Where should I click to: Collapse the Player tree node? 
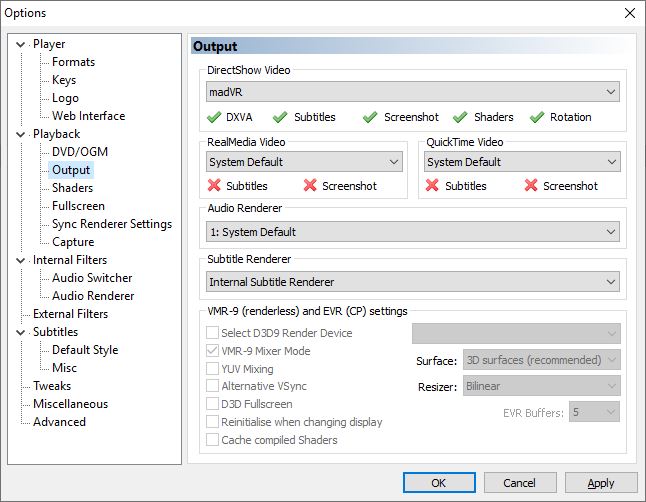(20, 44)
